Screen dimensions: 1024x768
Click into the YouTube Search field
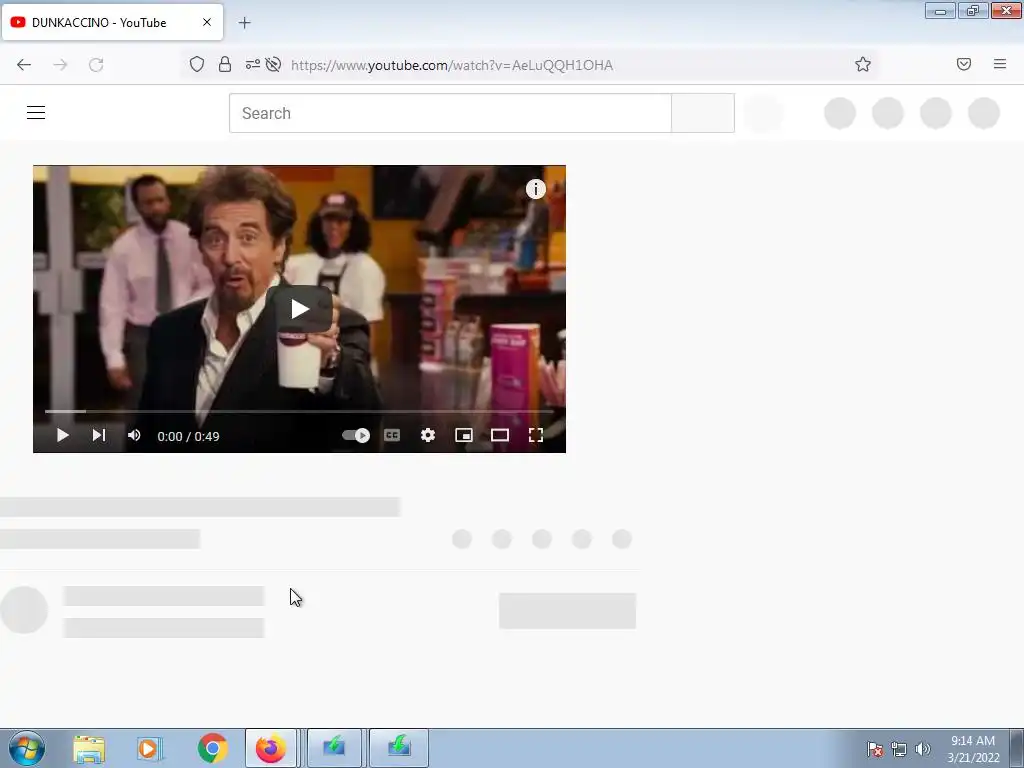450,113
